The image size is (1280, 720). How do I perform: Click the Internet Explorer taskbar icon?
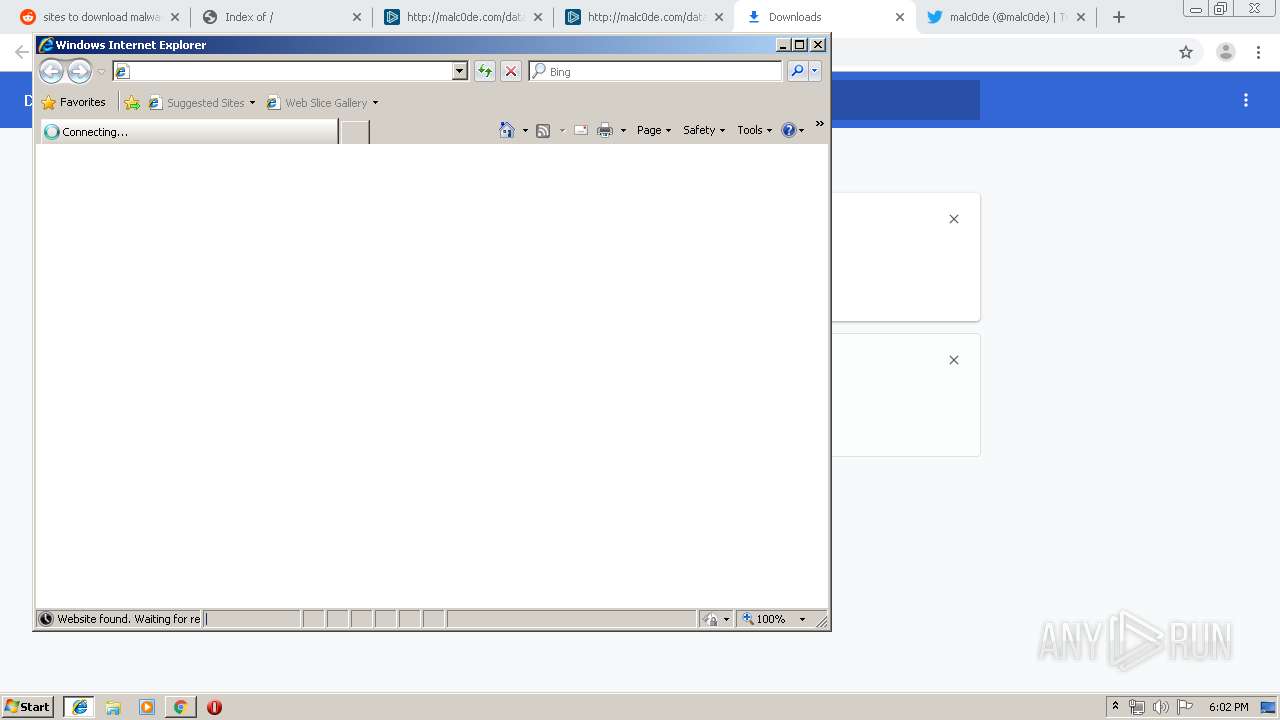(80, 707)
